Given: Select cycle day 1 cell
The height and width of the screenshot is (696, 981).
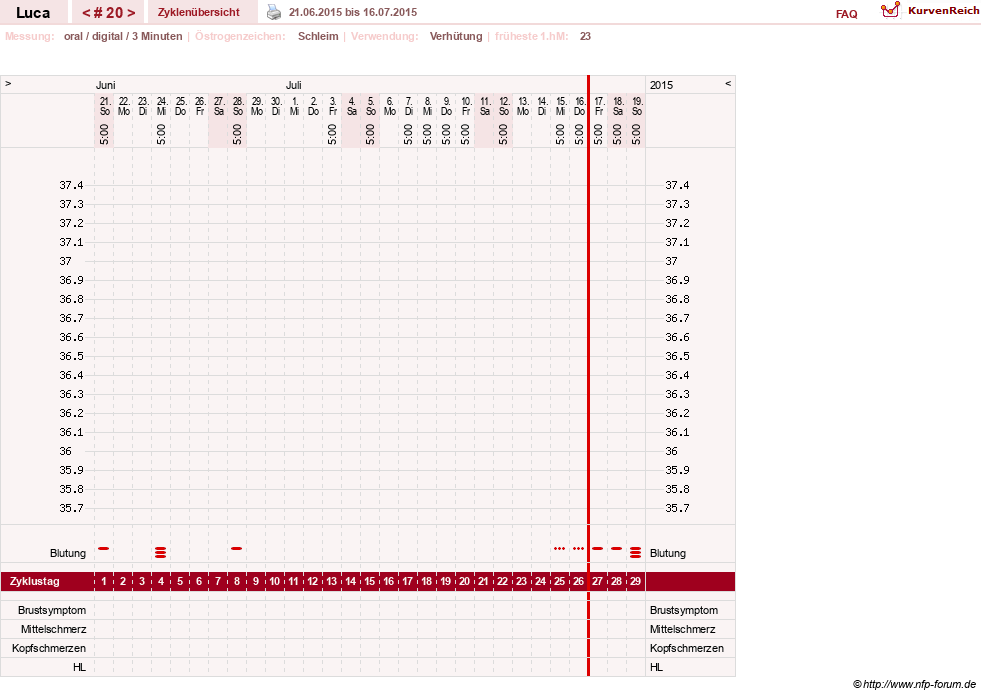Looking at the screenshot, I should (x=104, y=581).
